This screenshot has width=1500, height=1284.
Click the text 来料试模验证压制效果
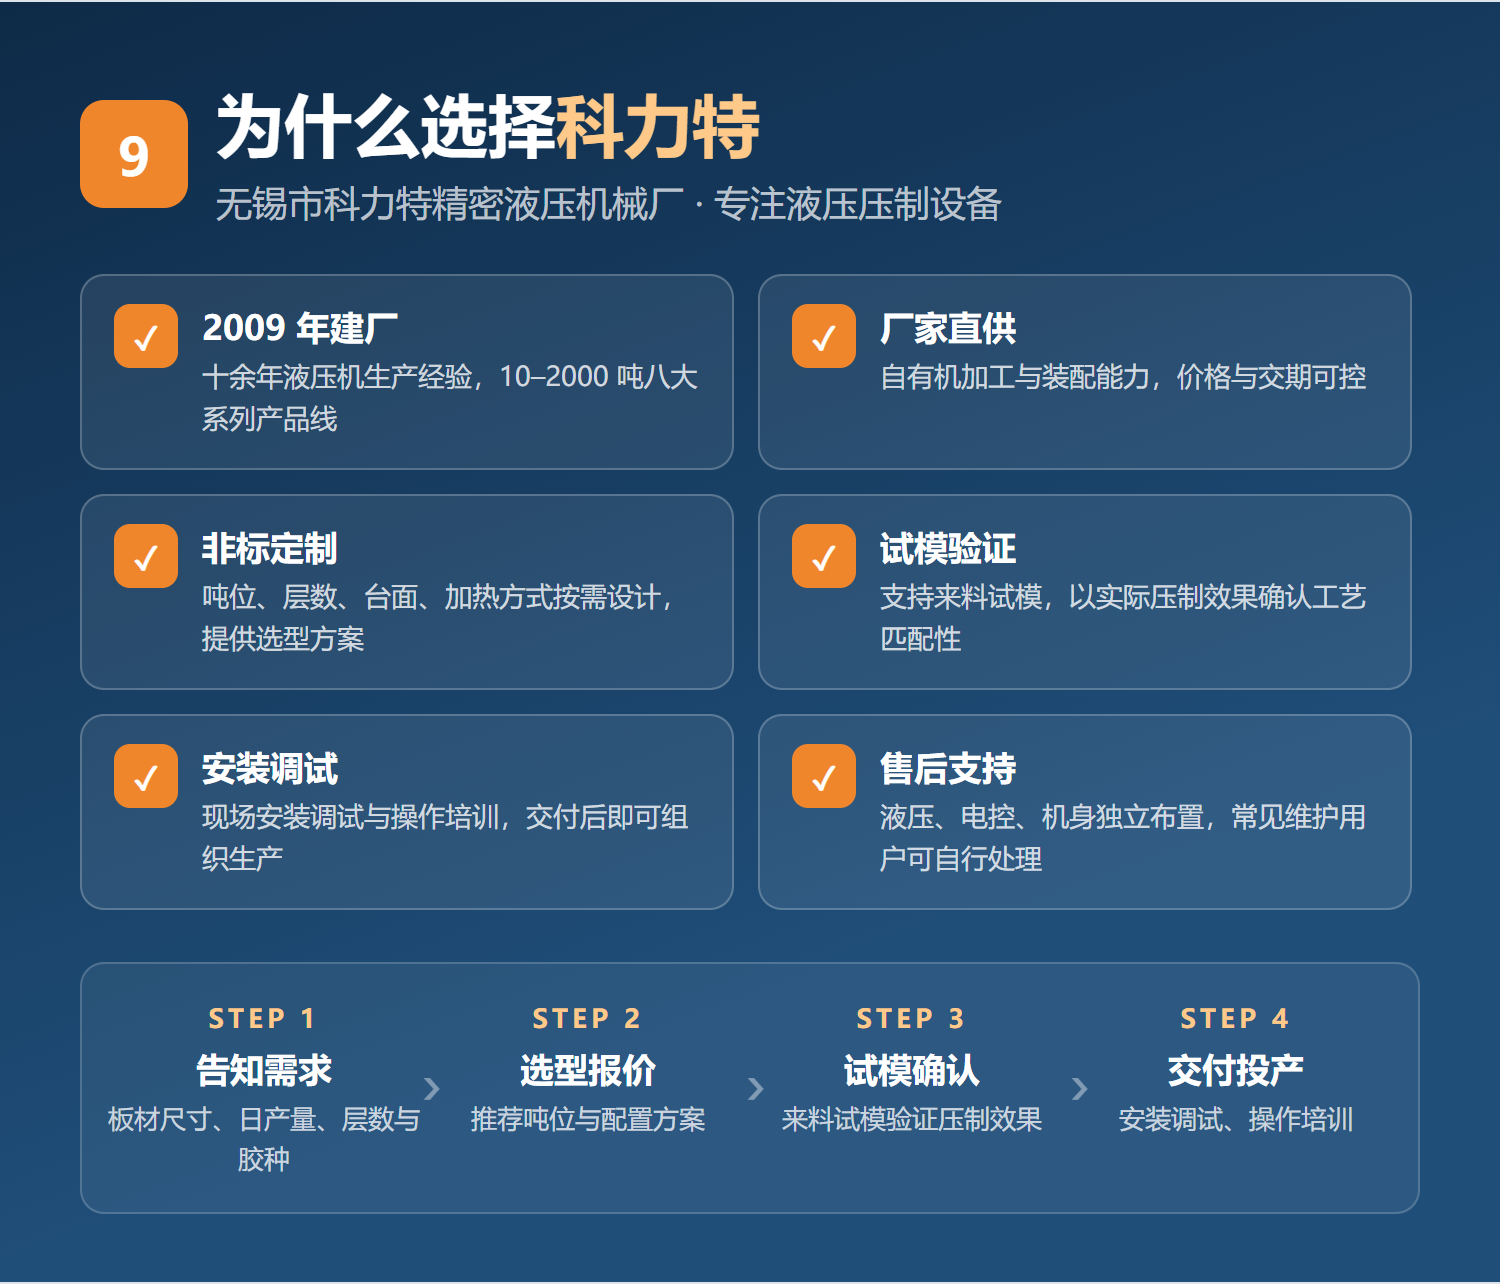pos(912,1119)
